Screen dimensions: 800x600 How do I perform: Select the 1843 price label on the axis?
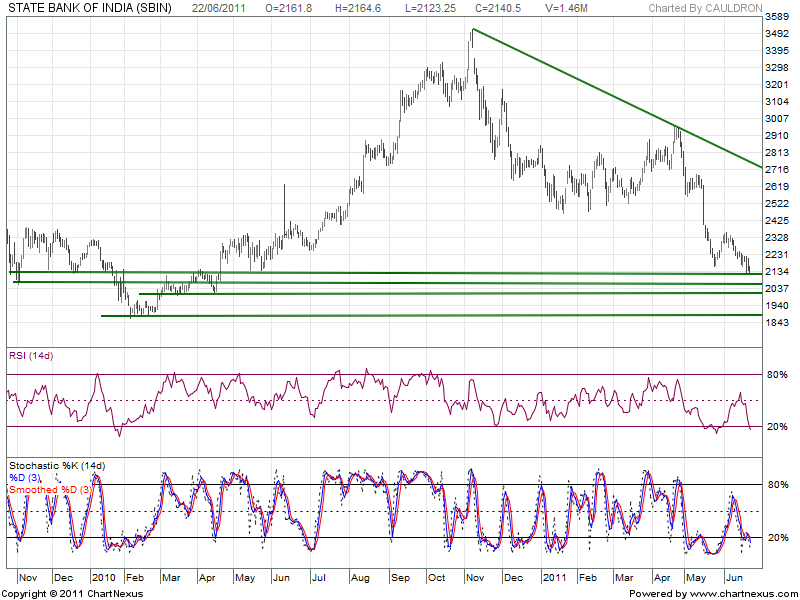tap(776, 322)
